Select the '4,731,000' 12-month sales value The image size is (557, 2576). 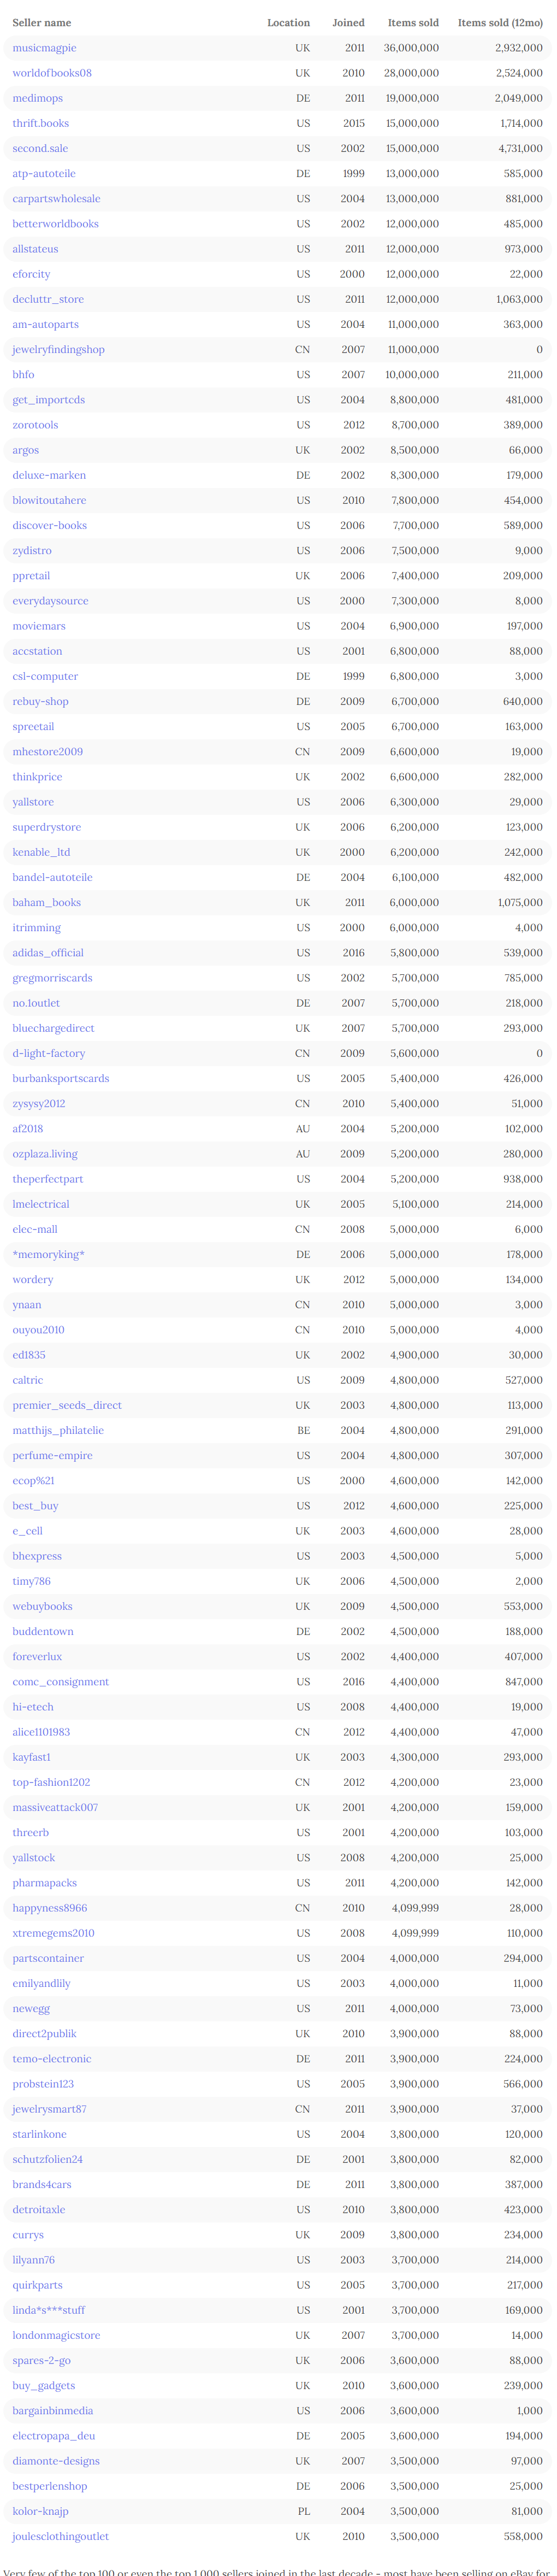(521, 148)
